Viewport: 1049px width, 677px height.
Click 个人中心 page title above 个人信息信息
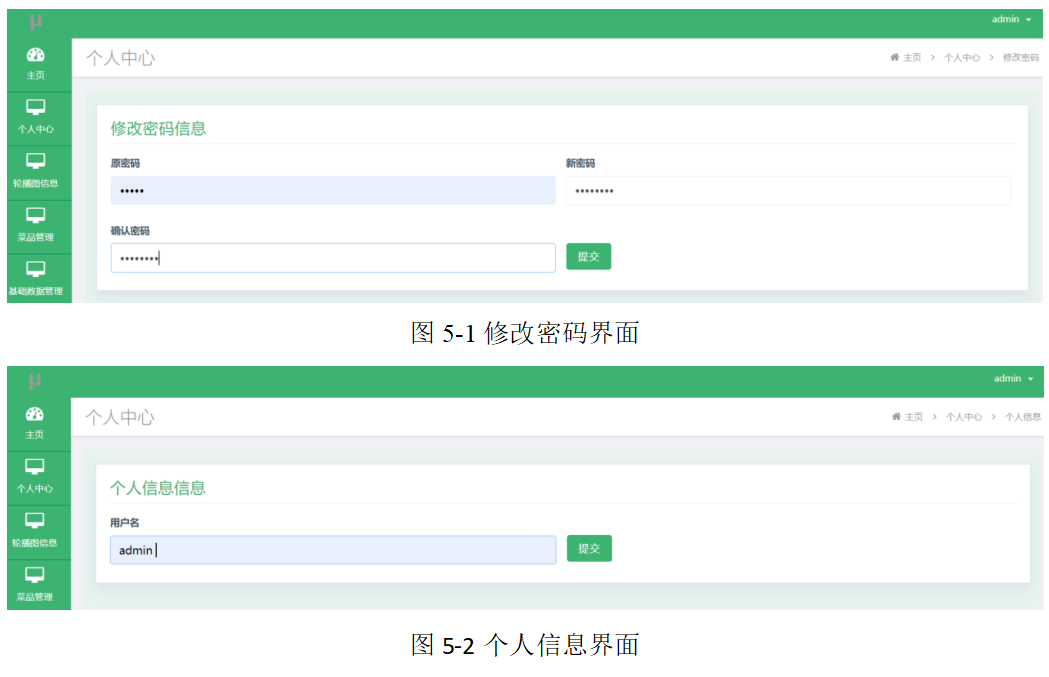coord(120,417)
